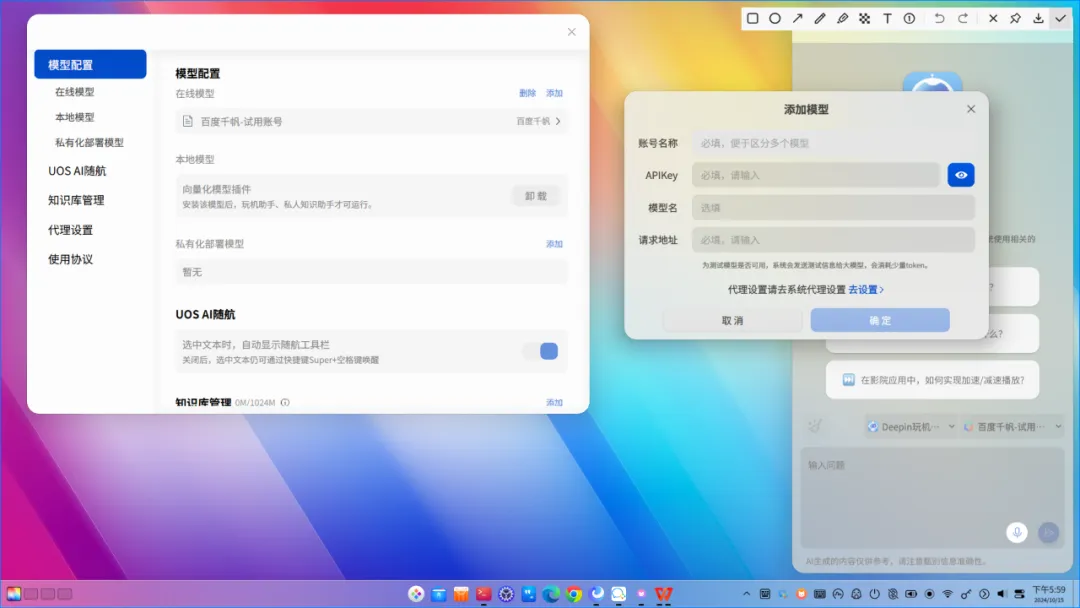This screenshot has width=1080, height=608.
Task: Go to 在线模型 sidebar sub-item
Action: click(x=74, y=92)
